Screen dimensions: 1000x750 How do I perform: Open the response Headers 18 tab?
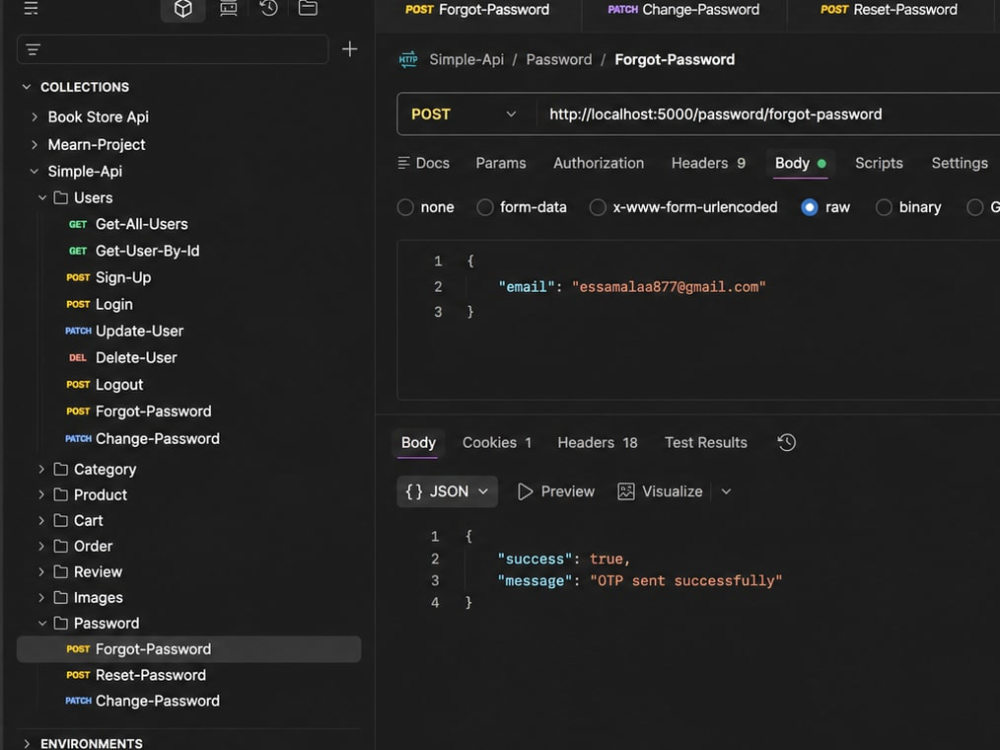598,443
